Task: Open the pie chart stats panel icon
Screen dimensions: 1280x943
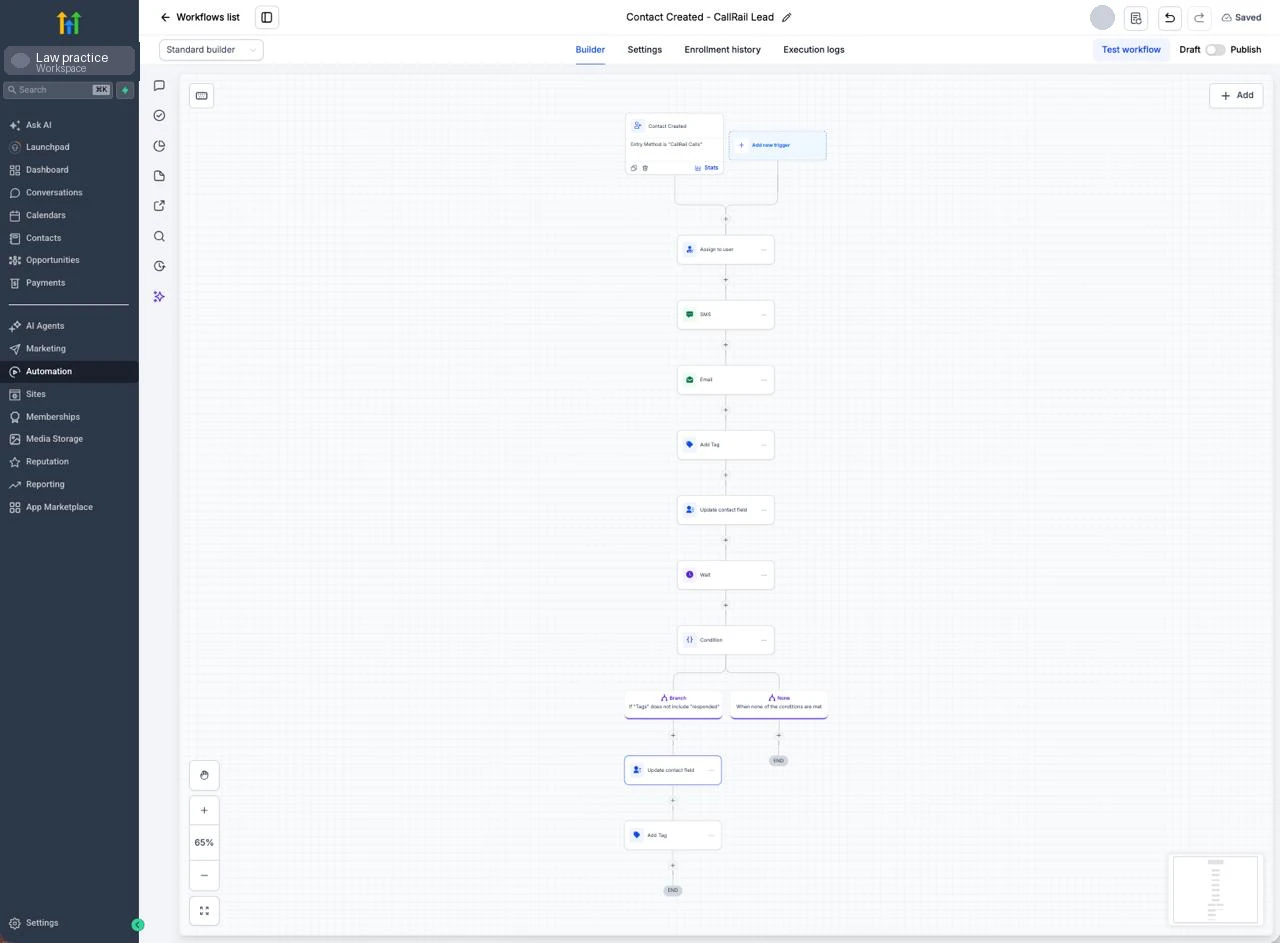Action: 159,146
